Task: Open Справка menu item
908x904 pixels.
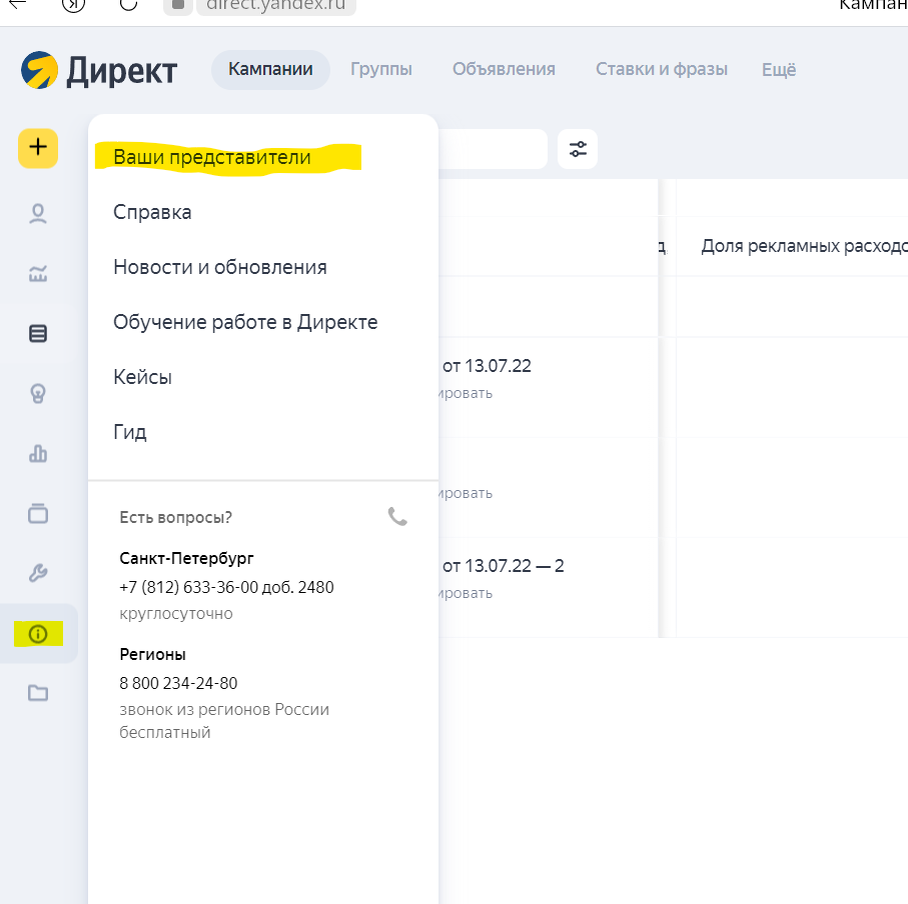Action: tap(152, 212)
